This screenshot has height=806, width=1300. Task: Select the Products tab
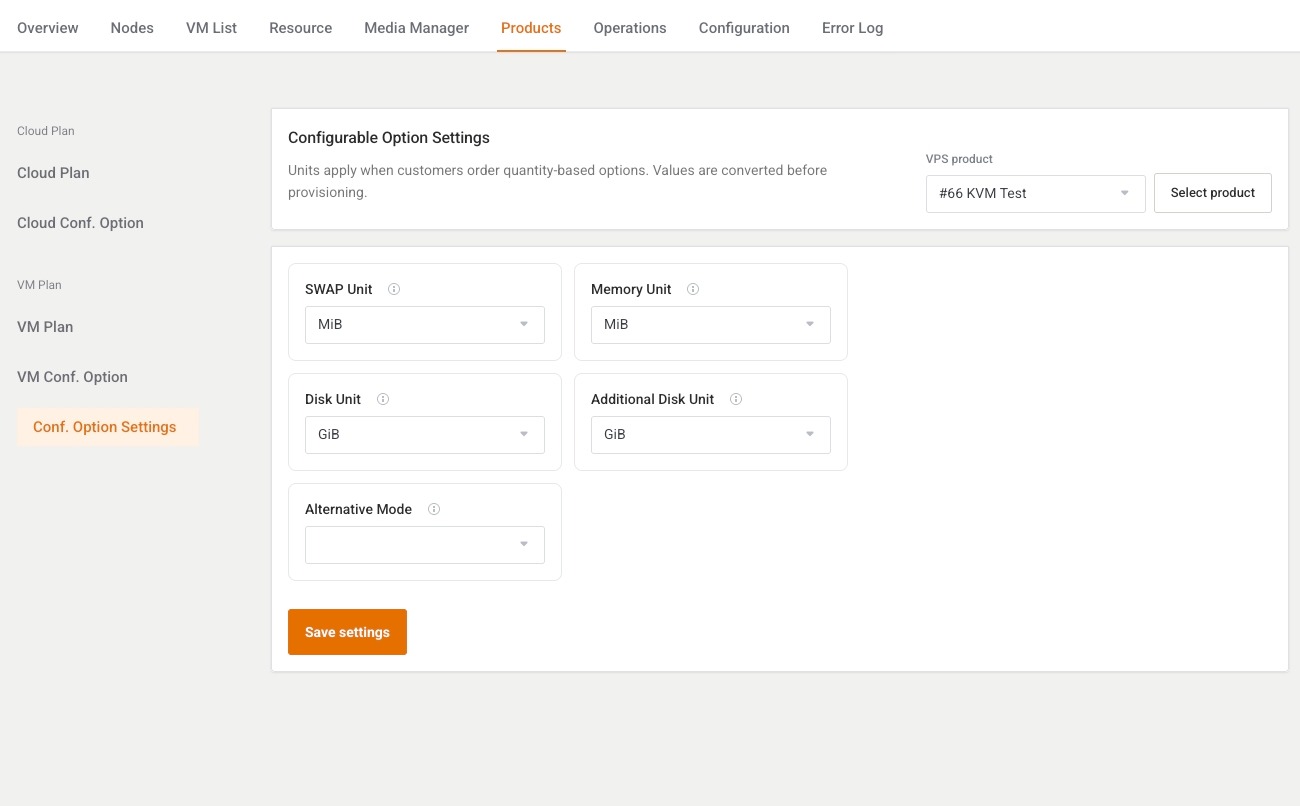tap(531, 28)
